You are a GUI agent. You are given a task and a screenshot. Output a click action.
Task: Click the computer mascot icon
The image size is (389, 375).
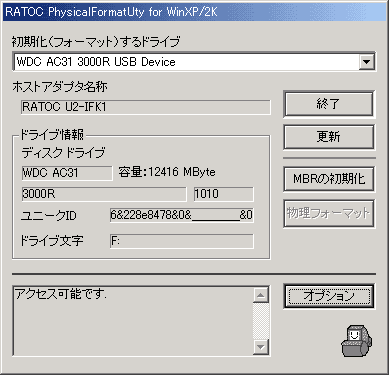[356, 341]
